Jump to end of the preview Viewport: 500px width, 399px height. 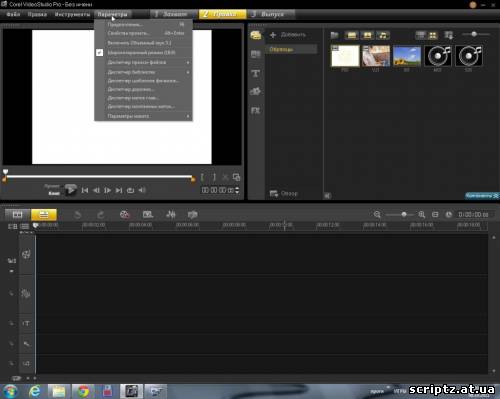[x=119, y=190]
